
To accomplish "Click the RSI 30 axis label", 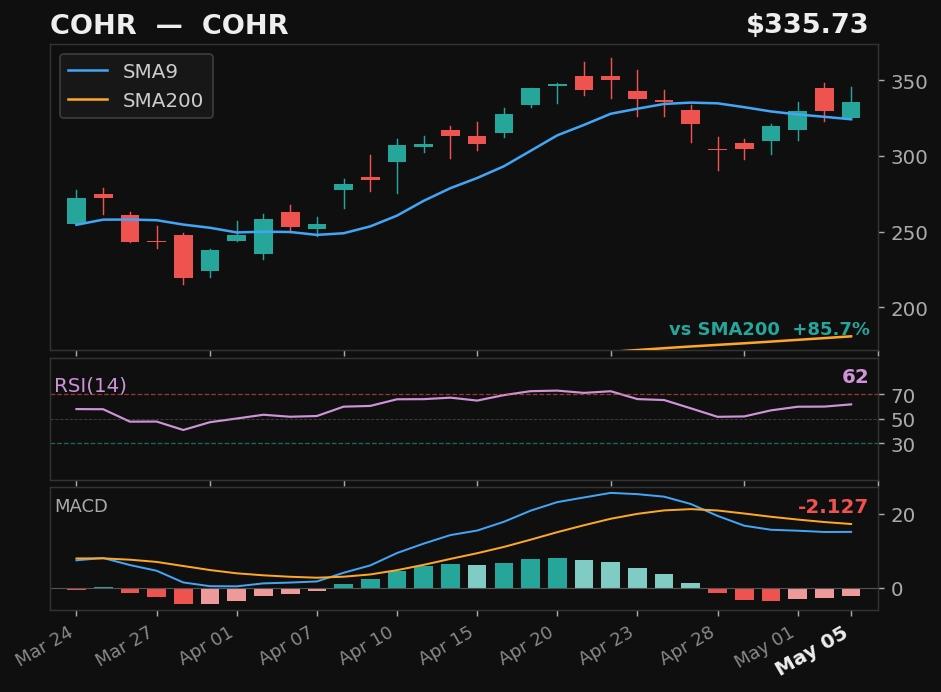I will (903, 445).
